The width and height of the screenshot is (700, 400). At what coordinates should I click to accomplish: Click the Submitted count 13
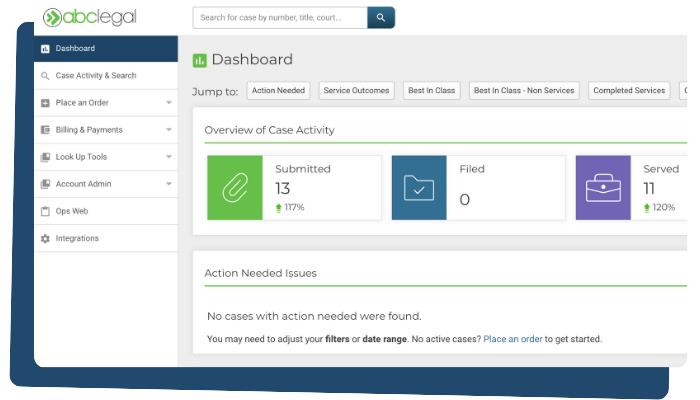283,189
